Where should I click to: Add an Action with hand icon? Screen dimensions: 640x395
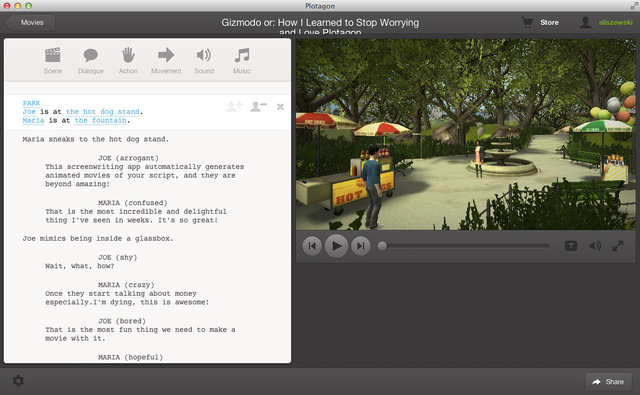[128, 61]
